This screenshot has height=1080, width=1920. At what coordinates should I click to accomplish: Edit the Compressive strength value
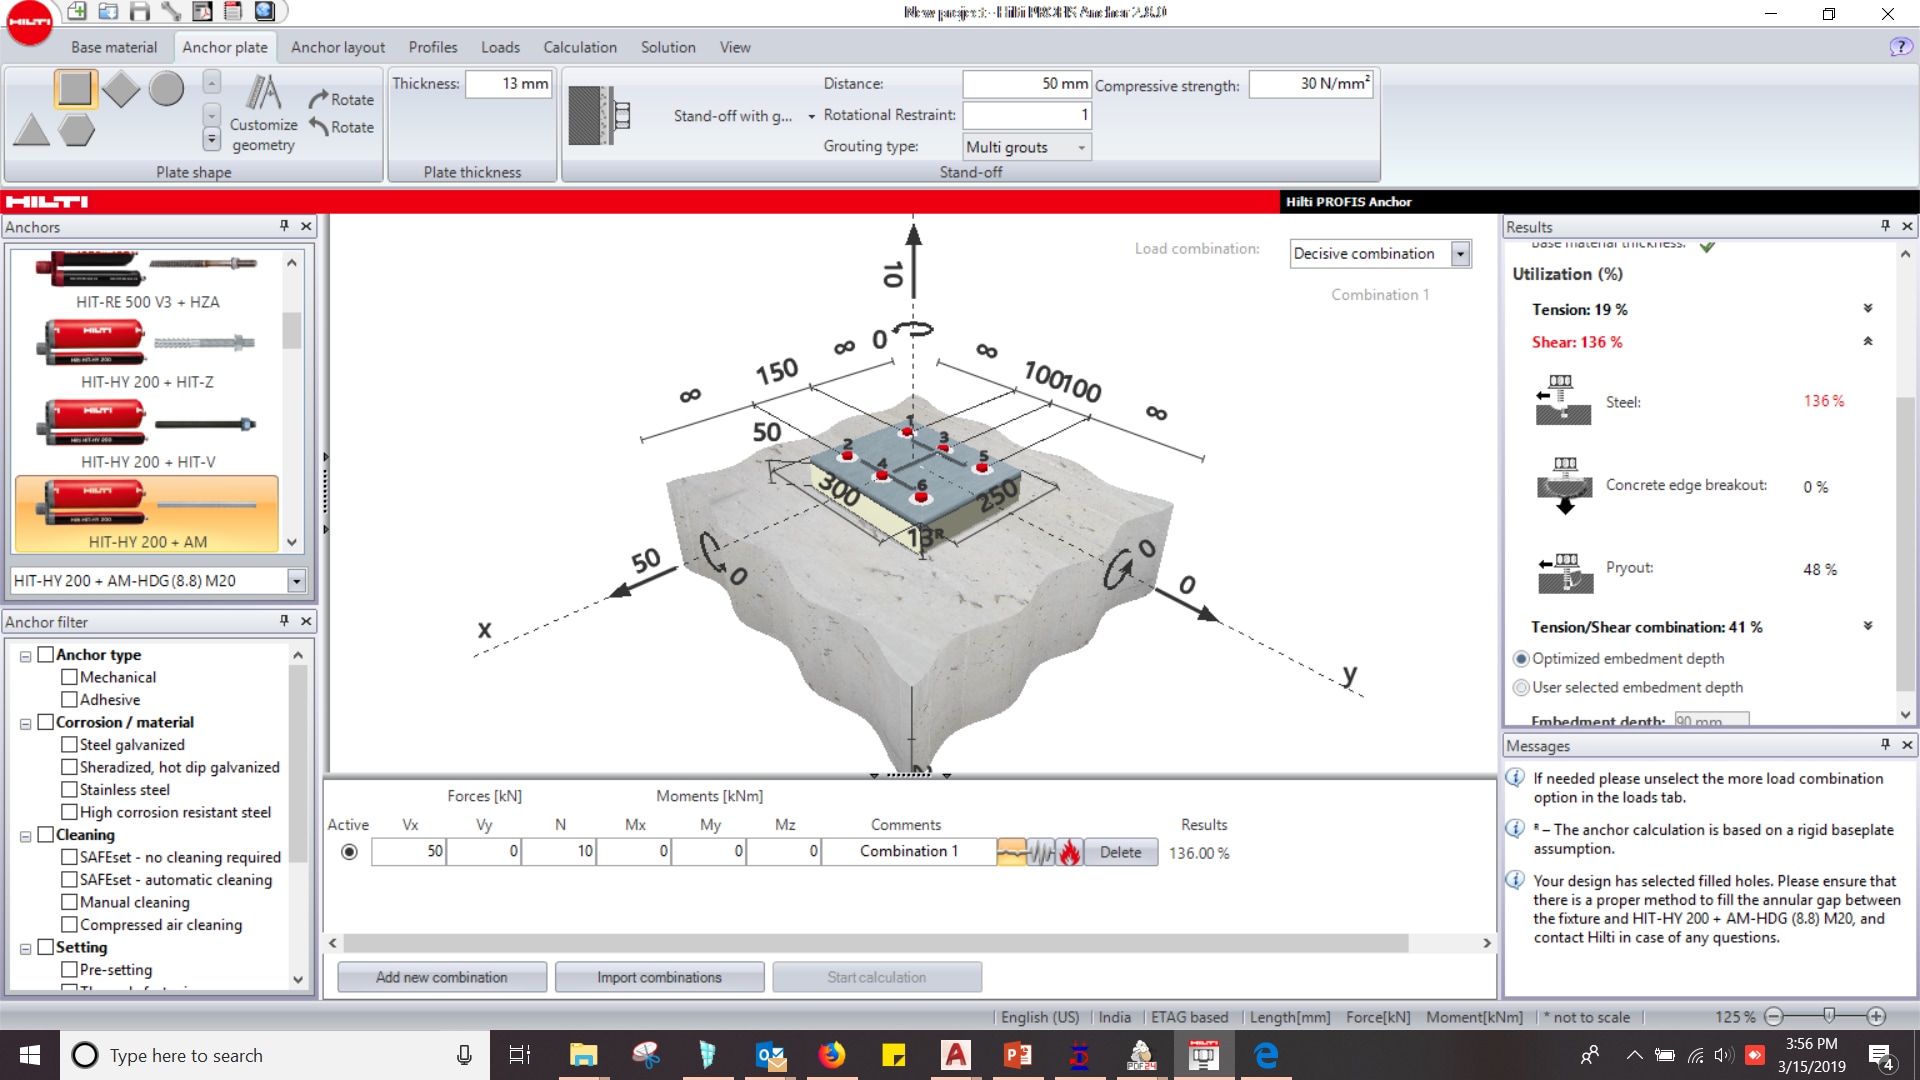[1311, 84]
